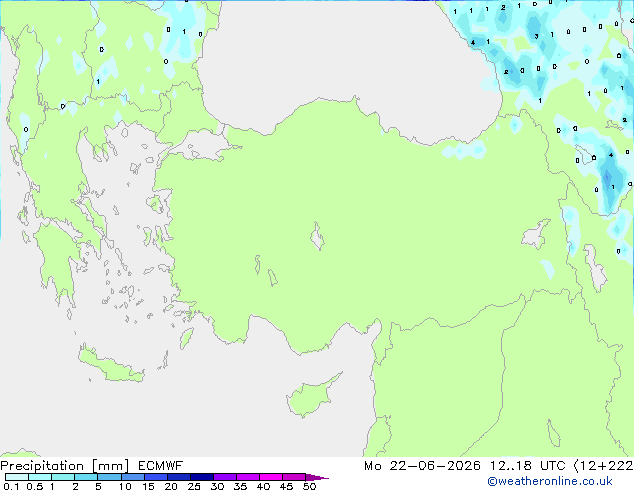Viewport: 634px width, 490px height.
Task: Pick the 10–15 mm legend color swatch
Action: (x=132, y=477)
